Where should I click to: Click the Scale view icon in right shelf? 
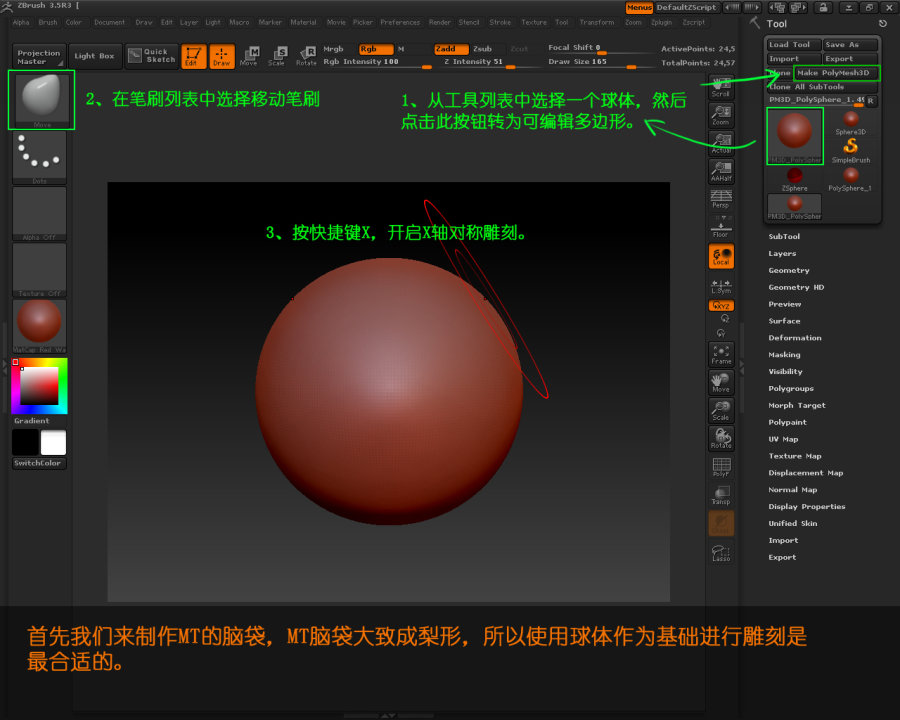(721, 411)
